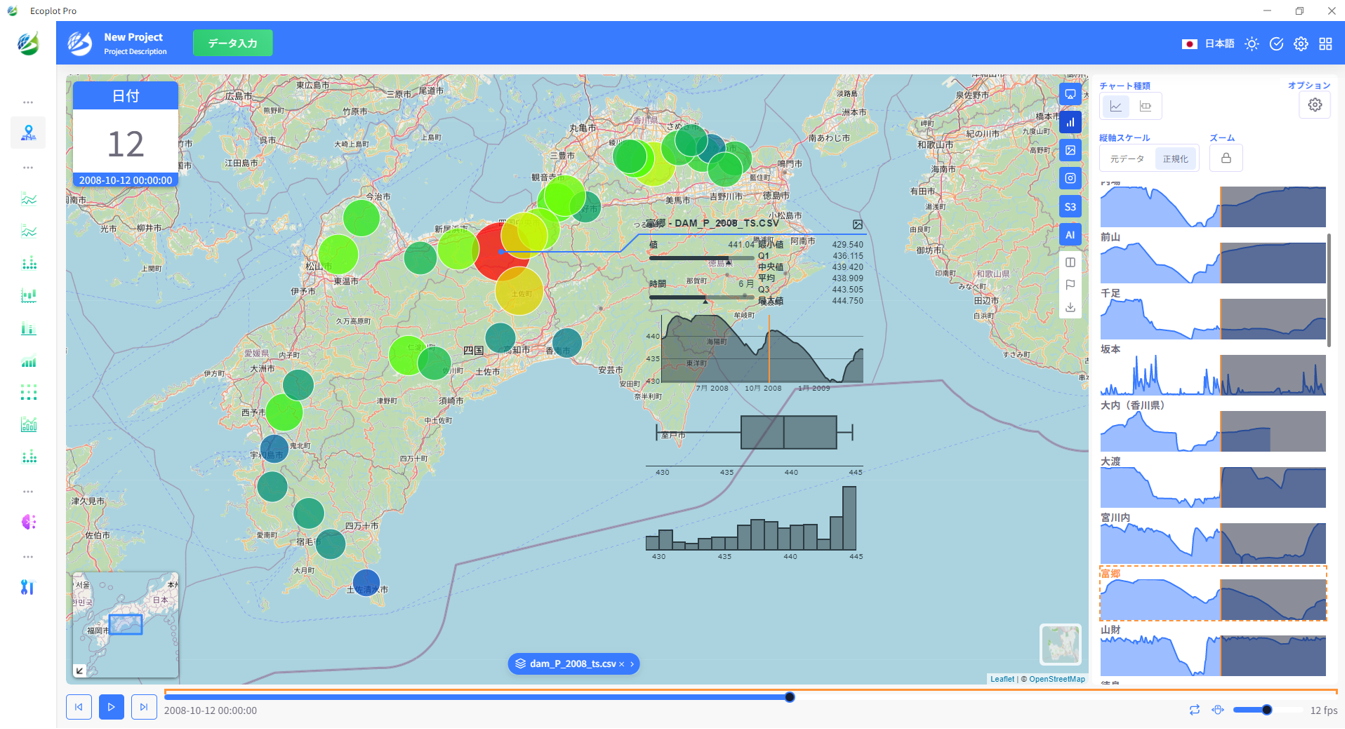Open オプション gear in chart panel
This screenshot has width=1345, height=729.
[x=1315, y=105]
